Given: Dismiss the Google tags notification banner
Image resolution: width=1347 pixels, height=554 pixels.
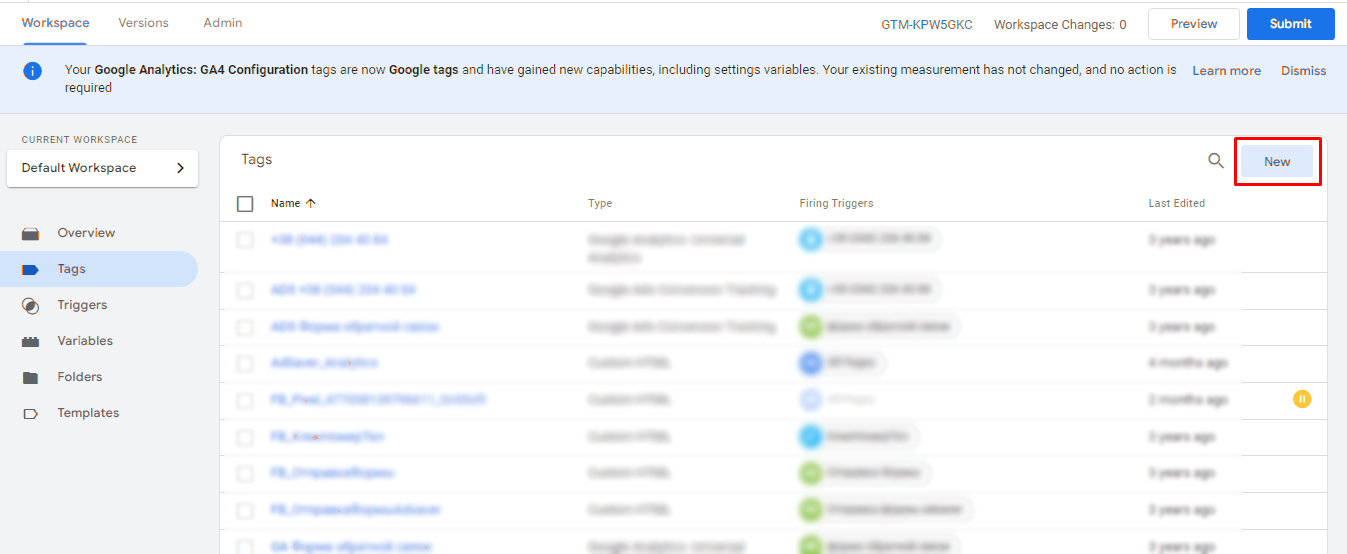Looking at the screenshot, I should click(1304, 71).
